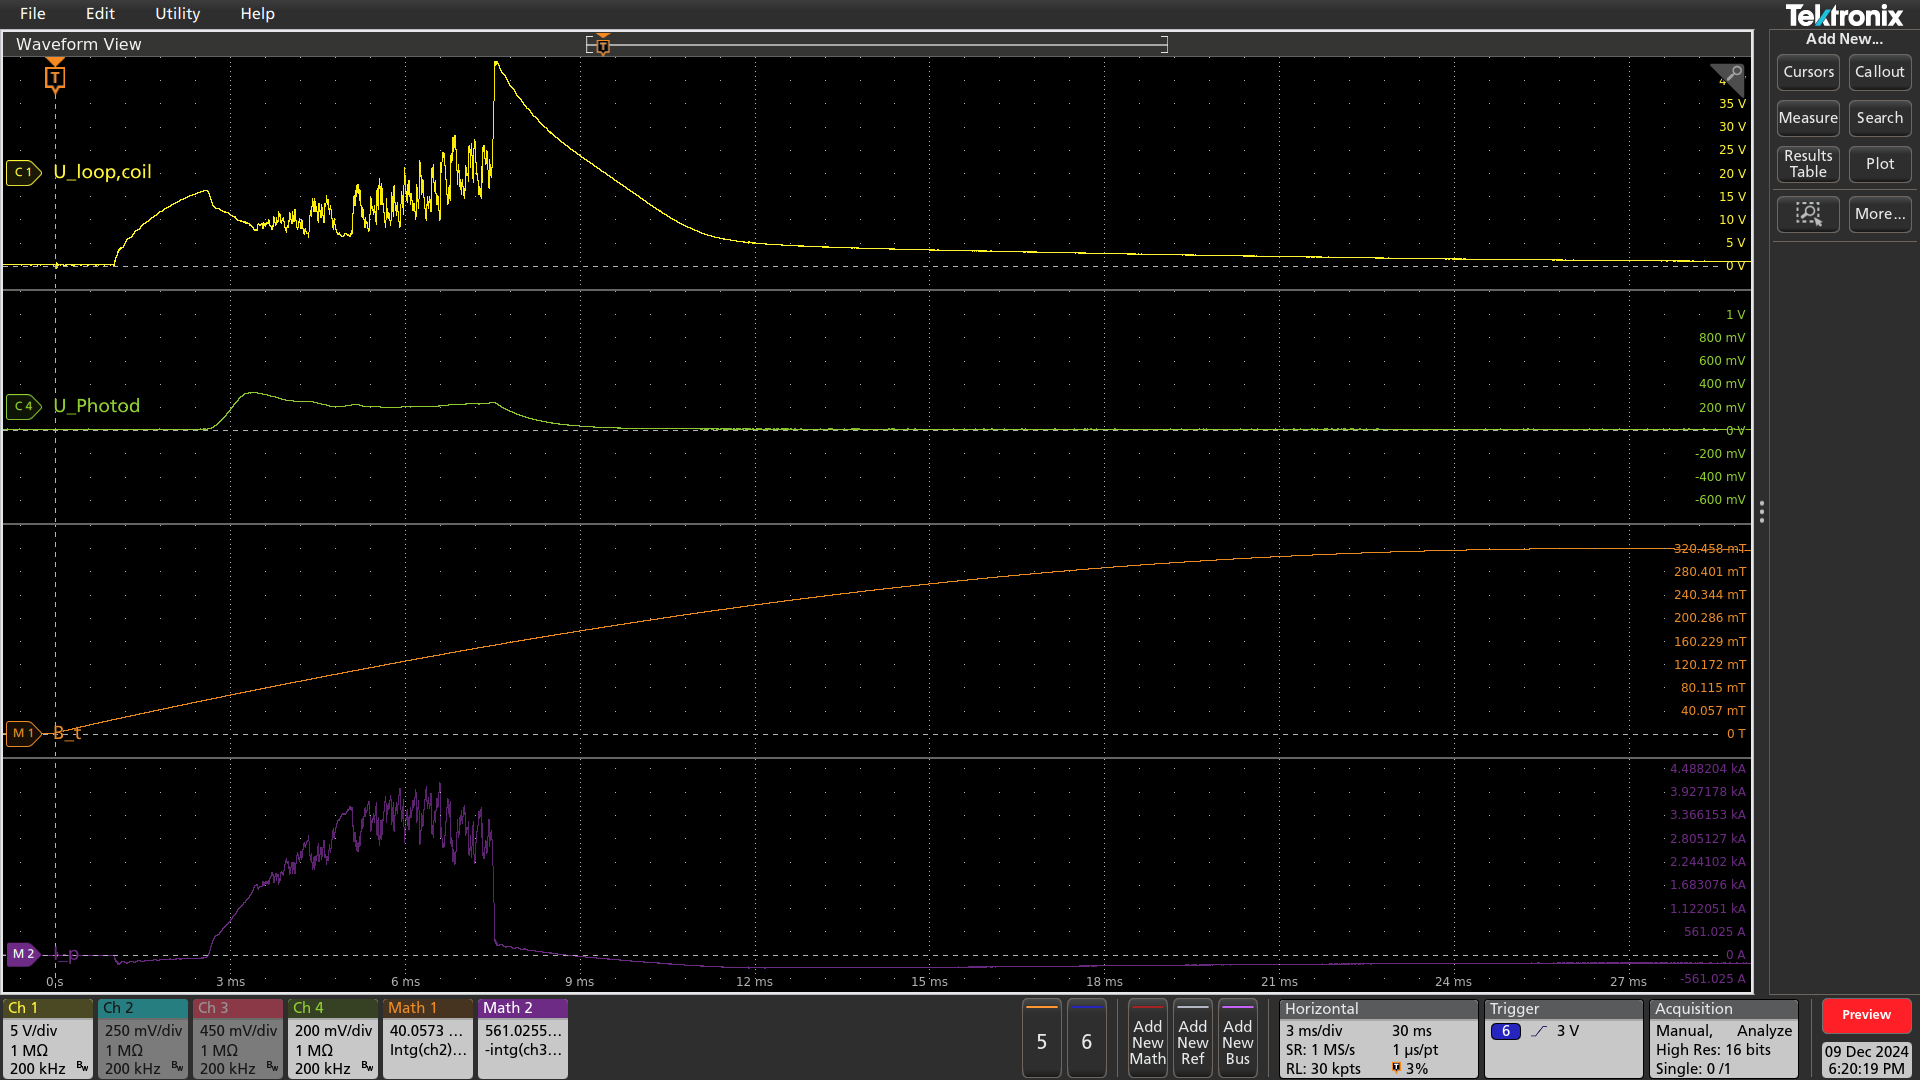Image resolution: width=1920 pixels, height=1080 pixels.
Task: Open the File menu
Action: pos(32,14)
